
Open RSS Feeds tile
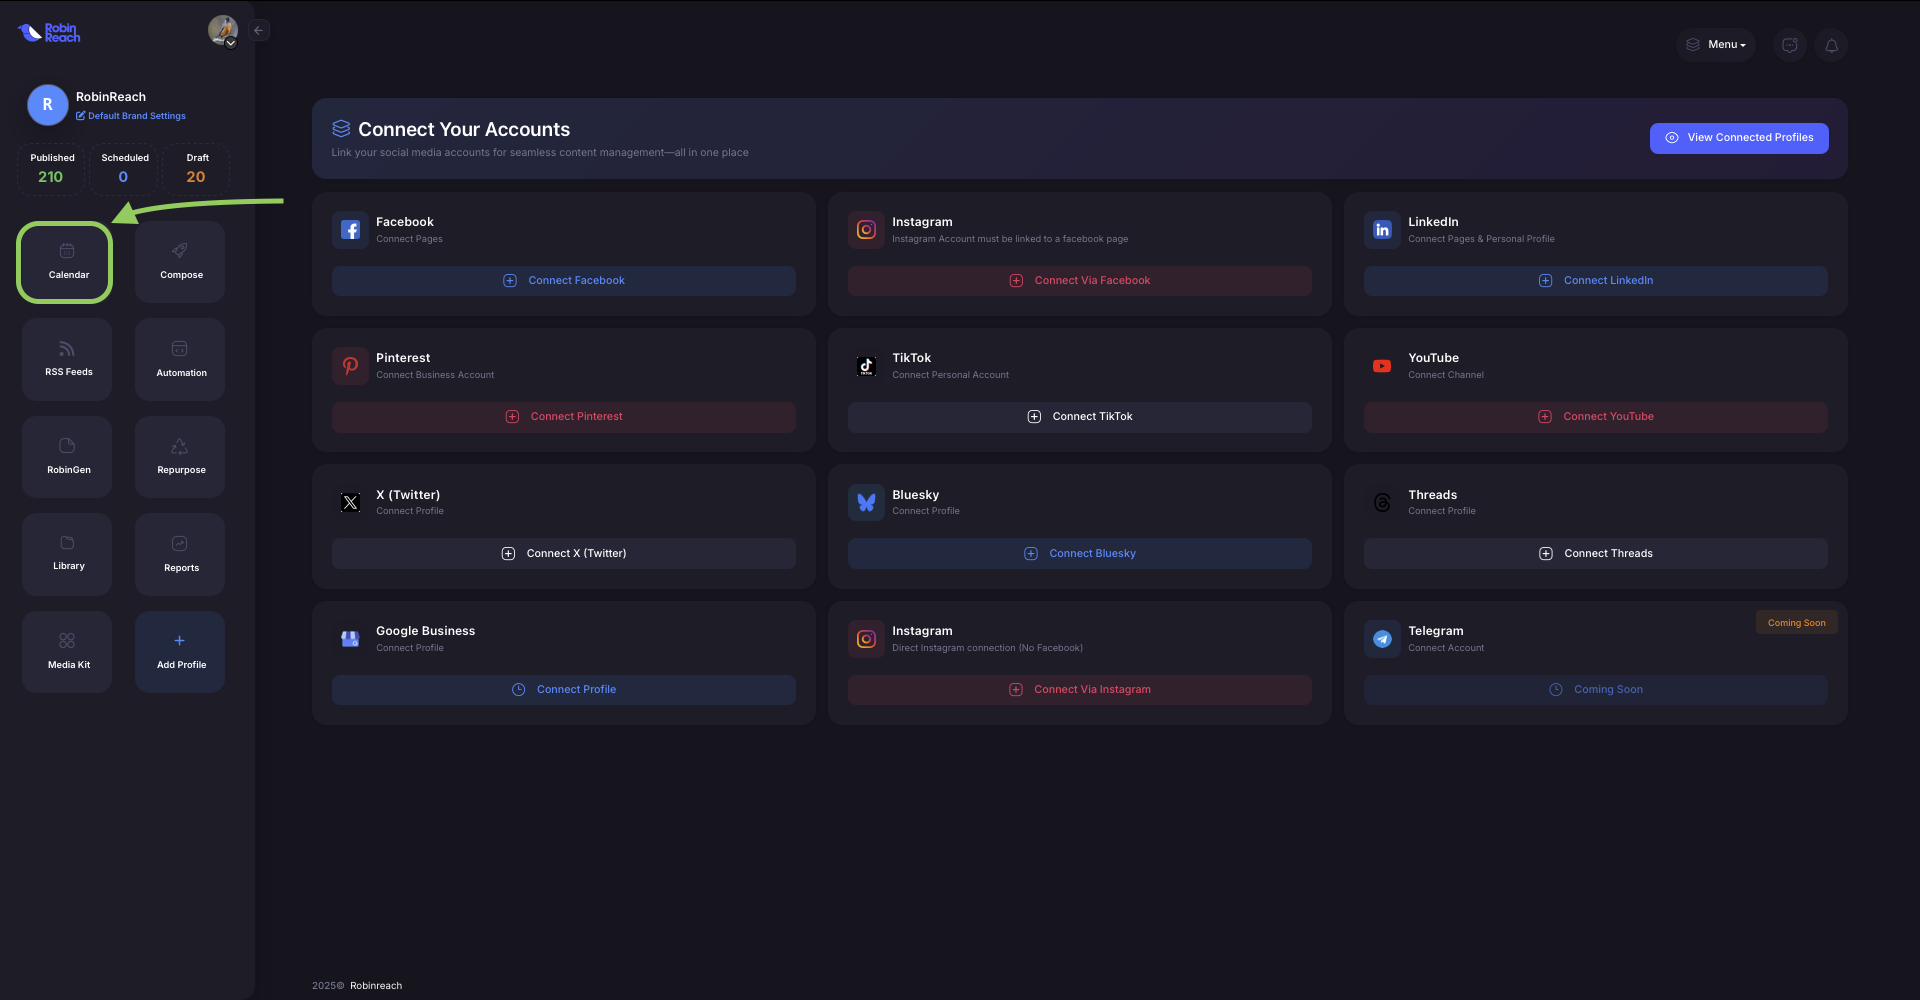(x=67, y=359)
